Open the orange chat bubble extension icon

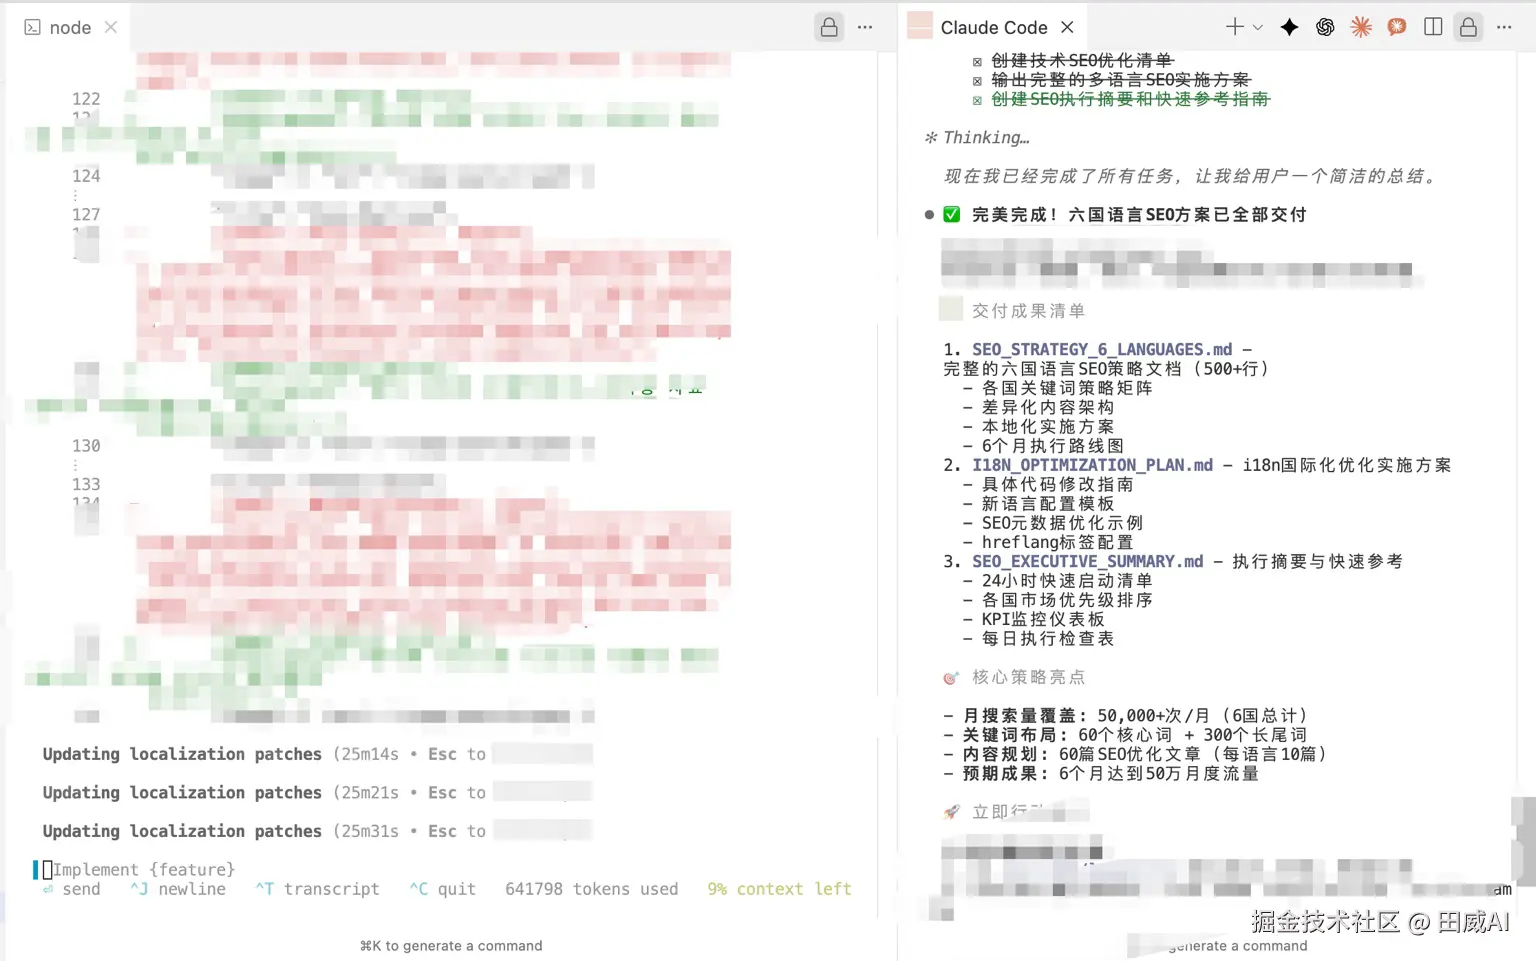coord(1396,27)
